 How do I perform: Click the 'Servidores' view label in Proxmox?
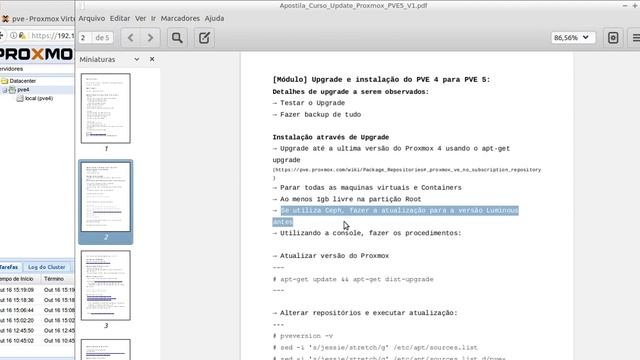coord(11,69)
